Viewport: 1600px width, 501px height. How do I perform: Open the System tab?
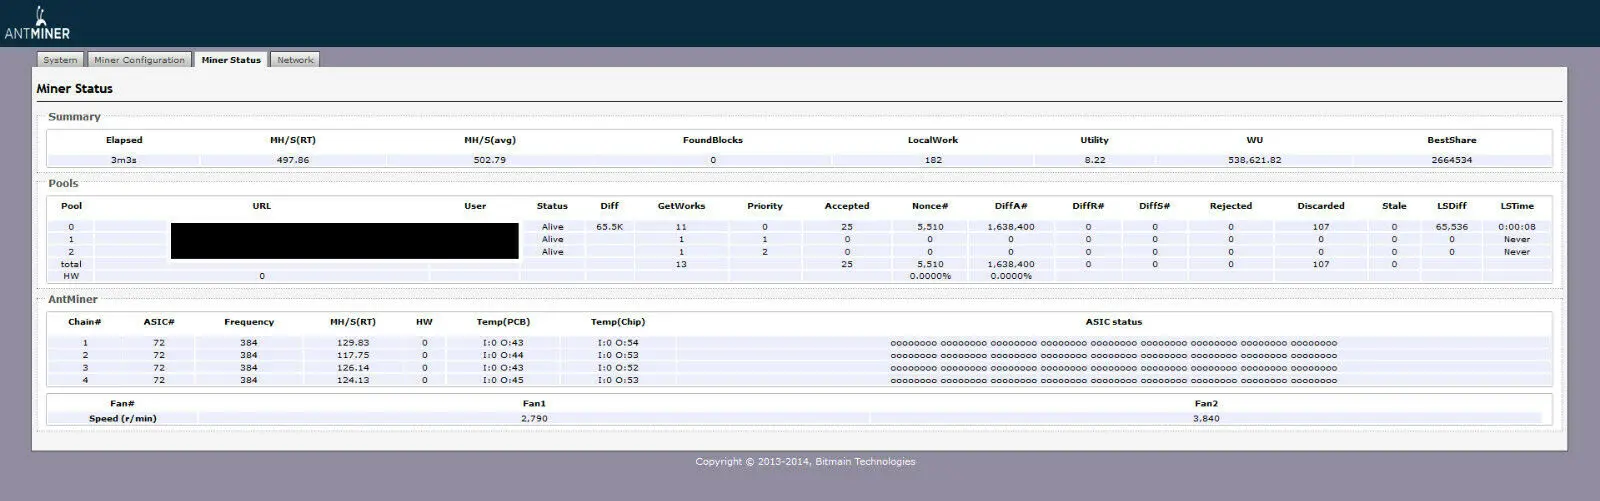(x=60, y=60)
